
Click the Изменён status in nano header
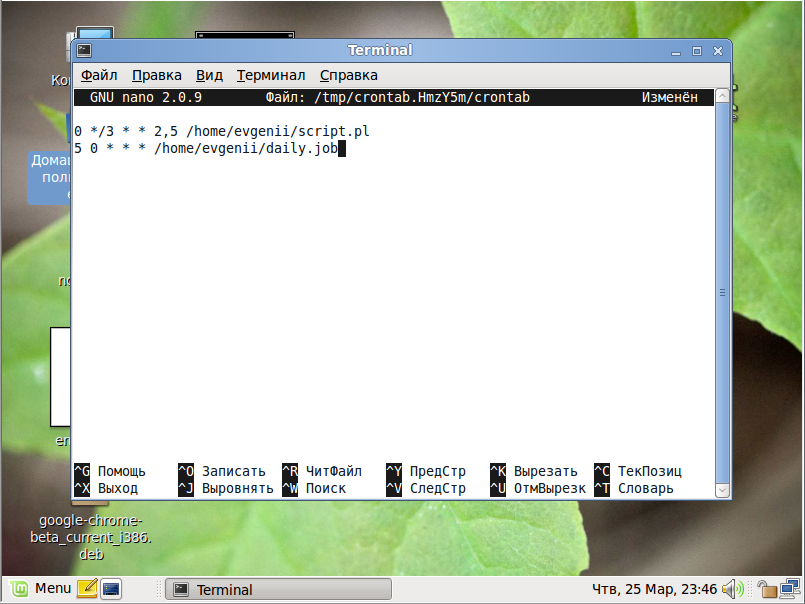[669, 97]
